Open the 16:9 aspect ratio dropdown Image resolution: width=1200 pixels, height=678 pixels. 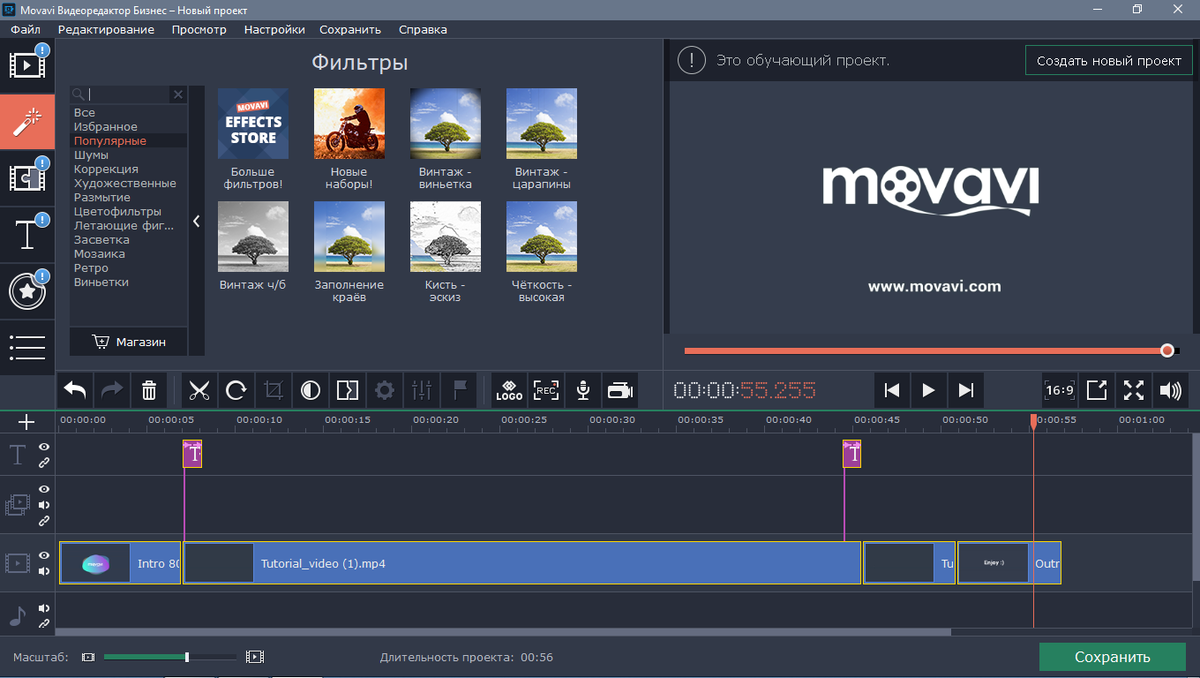pyautogui.click(x=1059, y=390)
